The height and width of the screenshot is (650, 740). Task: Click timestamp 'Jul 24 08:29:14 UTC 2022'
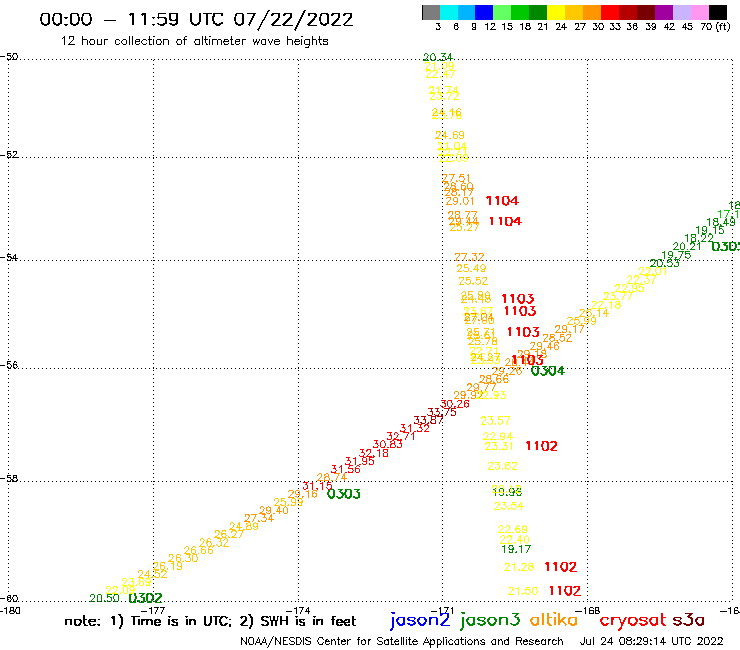[651, 642]
